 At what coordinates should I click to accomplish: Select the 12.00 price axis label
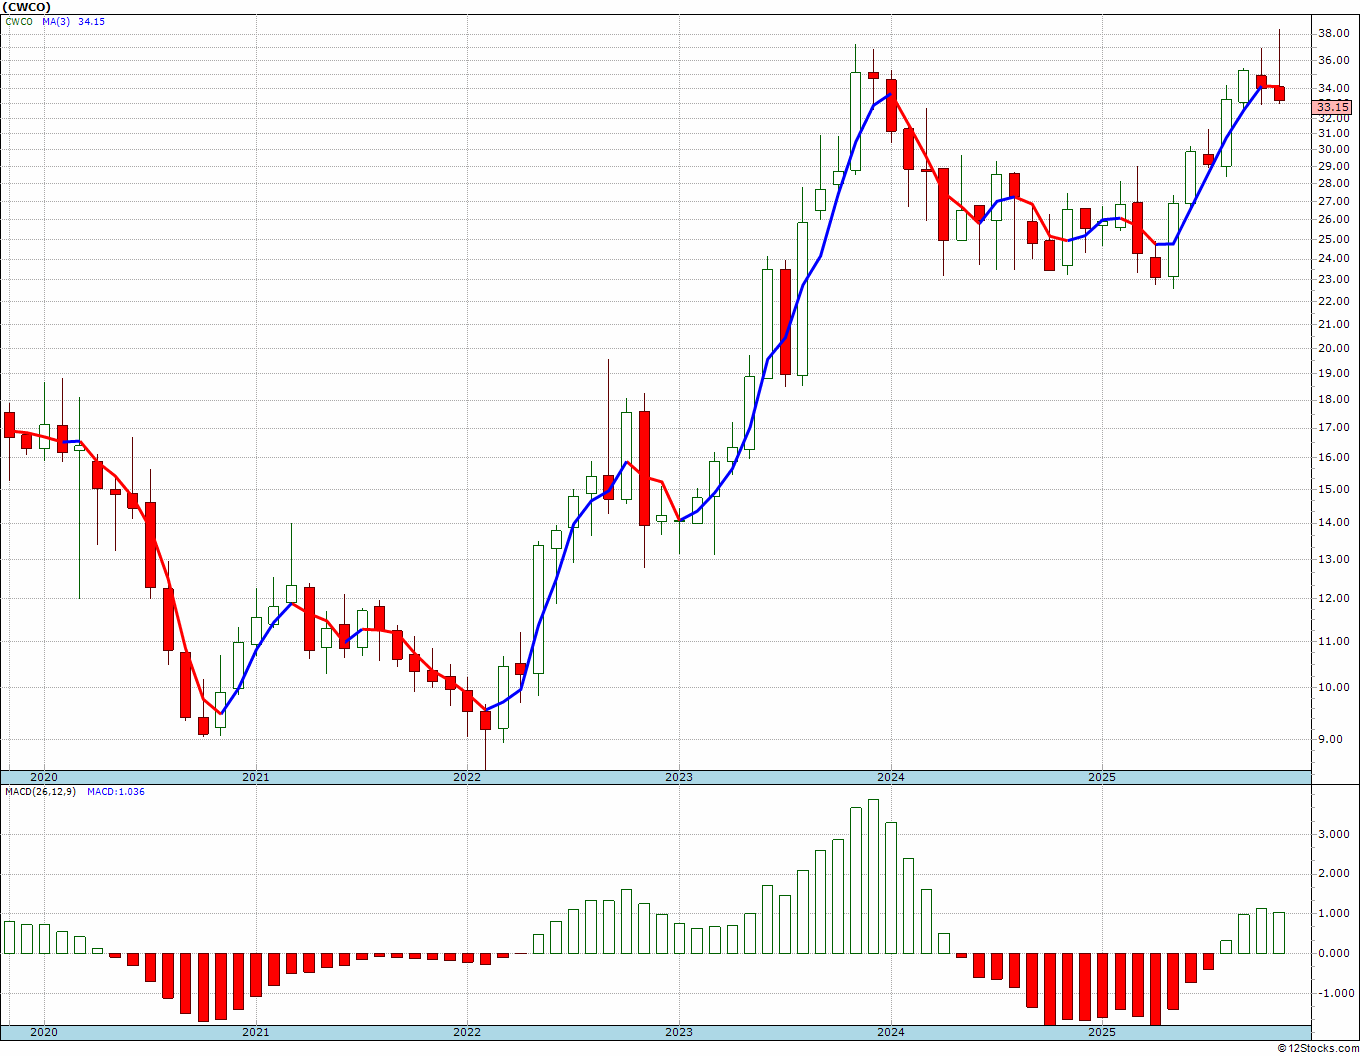click(x=1334, y=599)
